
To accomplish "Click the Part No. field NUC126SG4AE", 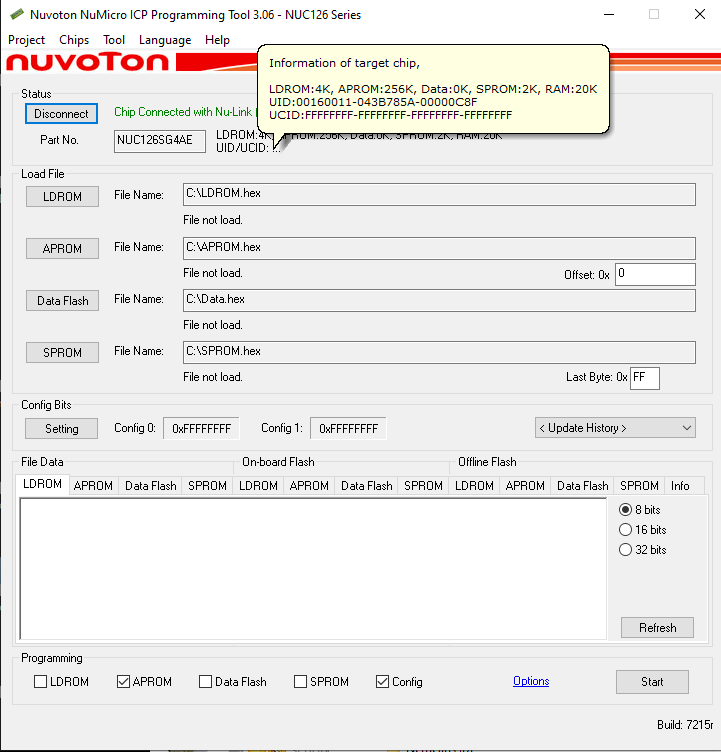I will tap(160, 141).
